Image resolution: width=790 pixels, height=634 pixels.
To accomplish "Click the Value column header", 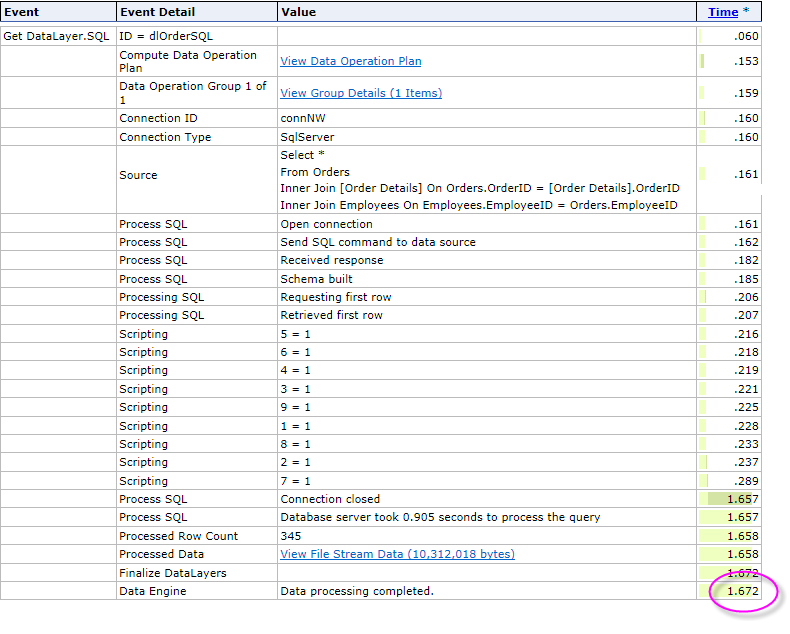I will click(298, 12).
